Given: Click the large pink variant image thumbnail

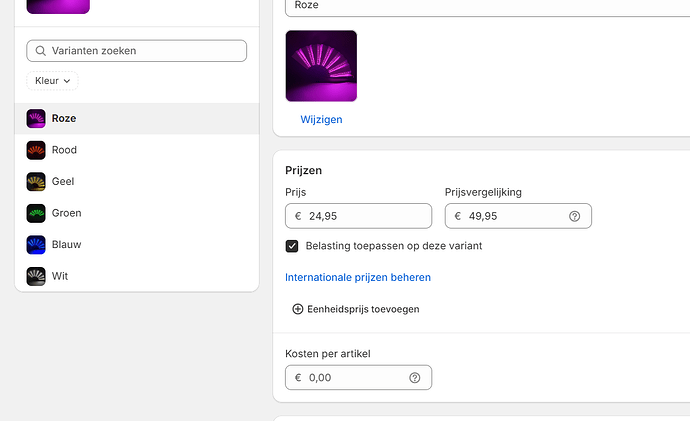Looking at the screenshot, I should pos(321,66).
